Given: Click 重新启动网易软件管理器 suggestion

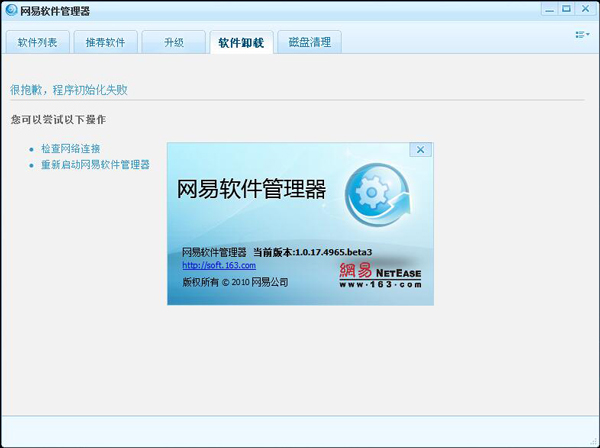Looking at the screenshot, I should tap(95, 165).
